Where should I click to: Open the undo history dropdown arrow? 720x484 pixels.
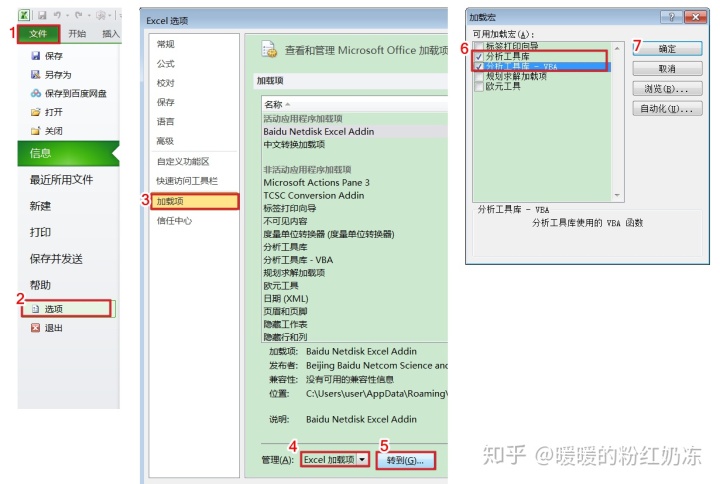tap(68, 16)
